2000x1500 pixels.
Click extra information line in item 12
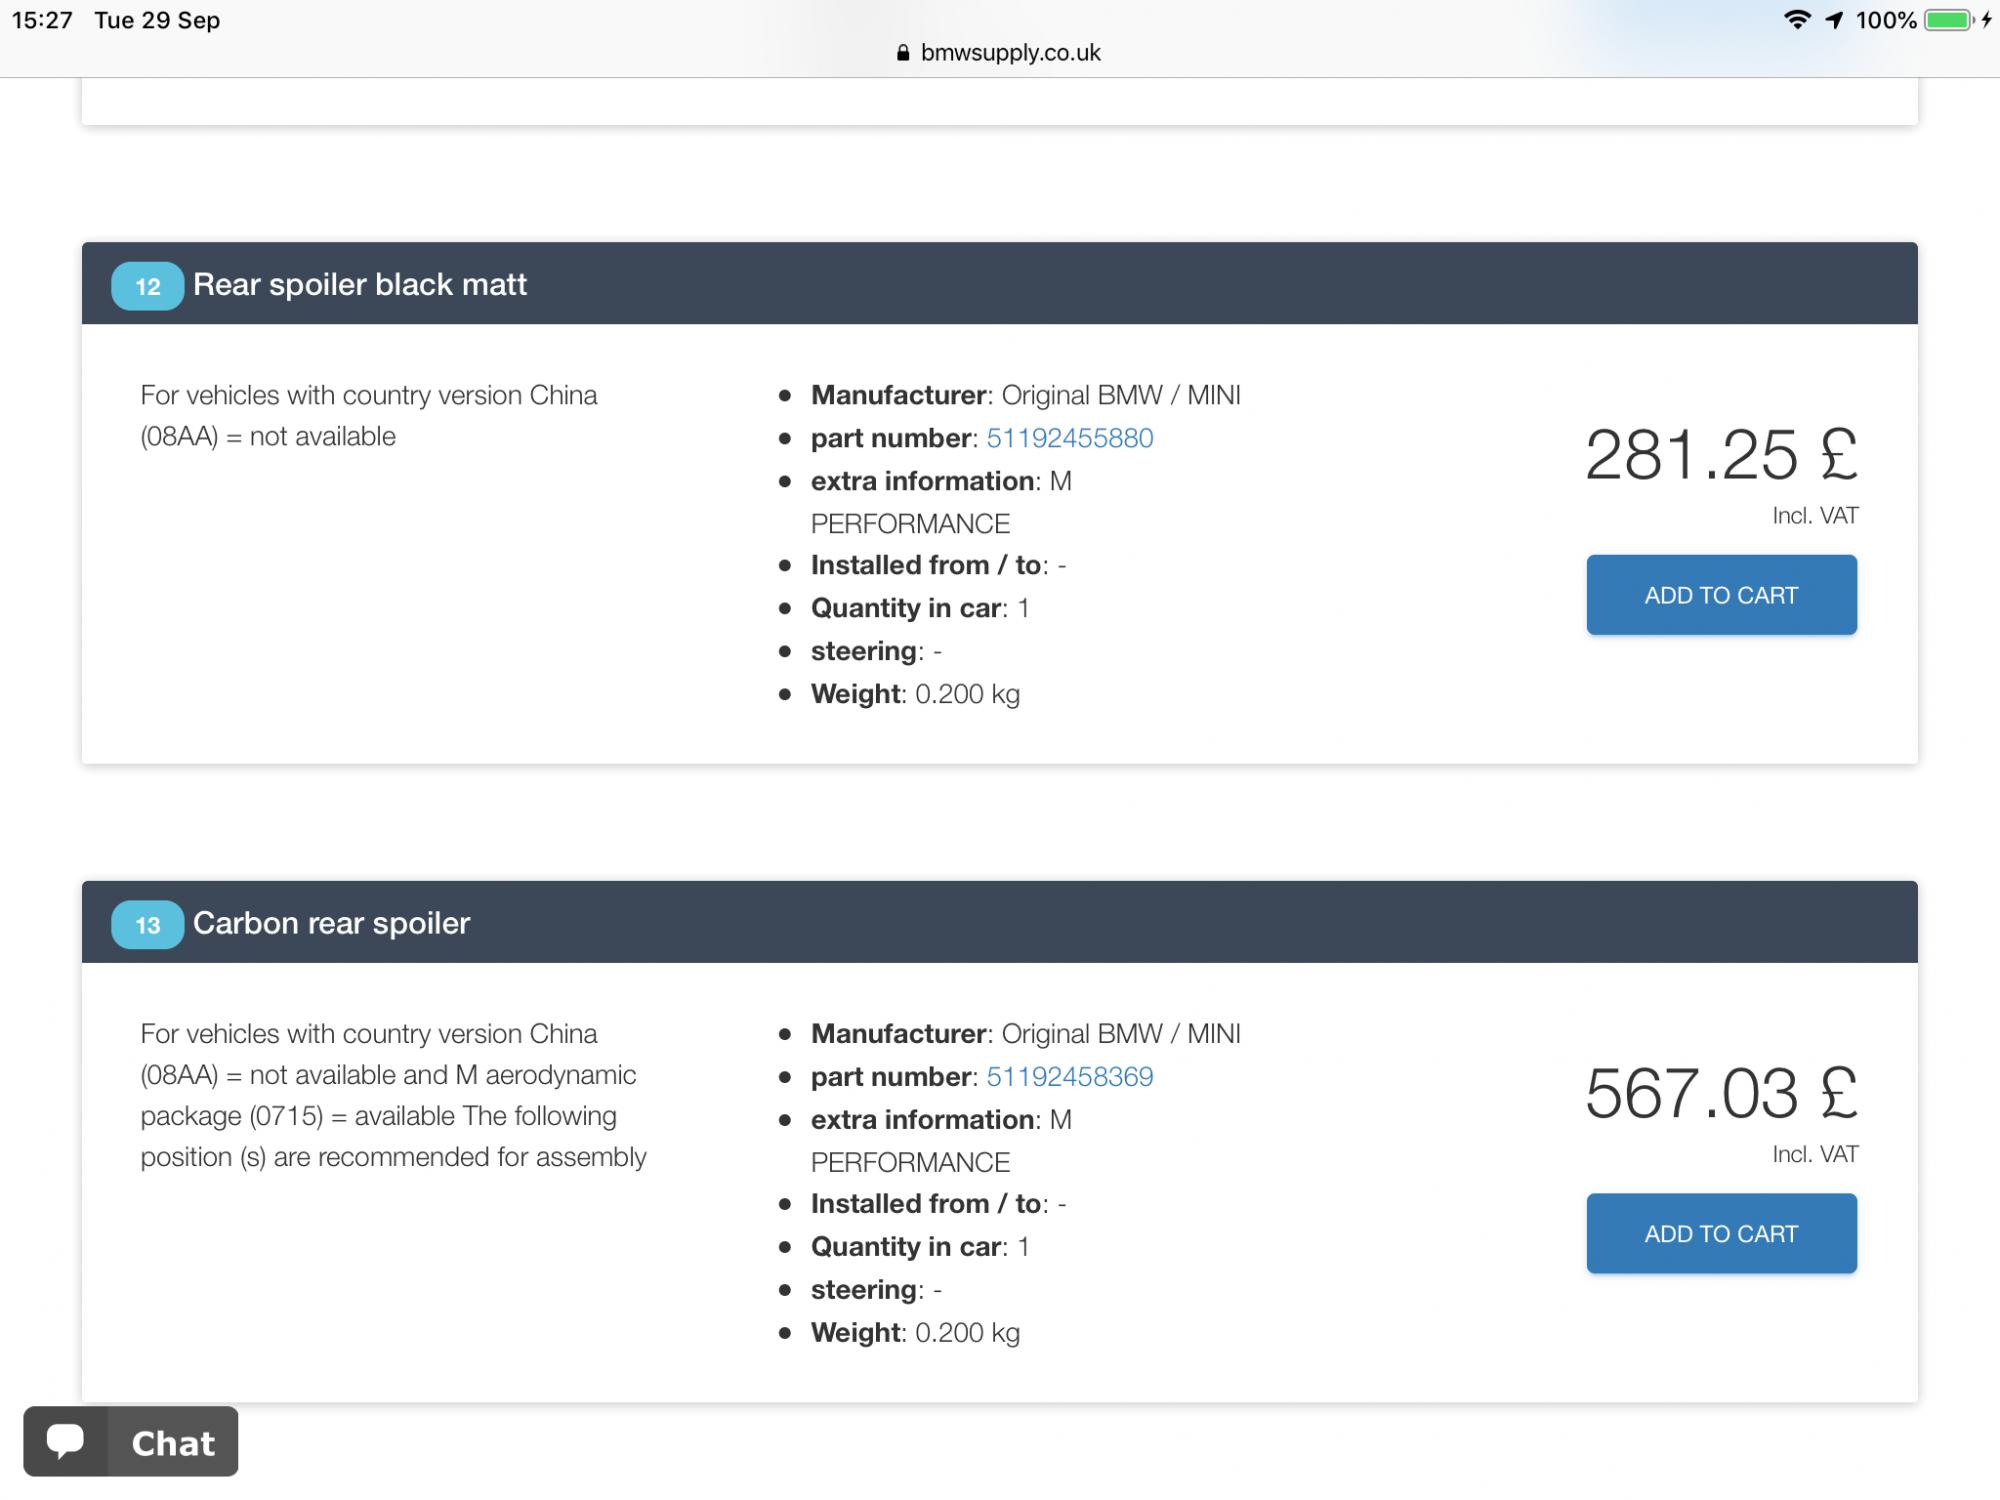pos(941,502)
